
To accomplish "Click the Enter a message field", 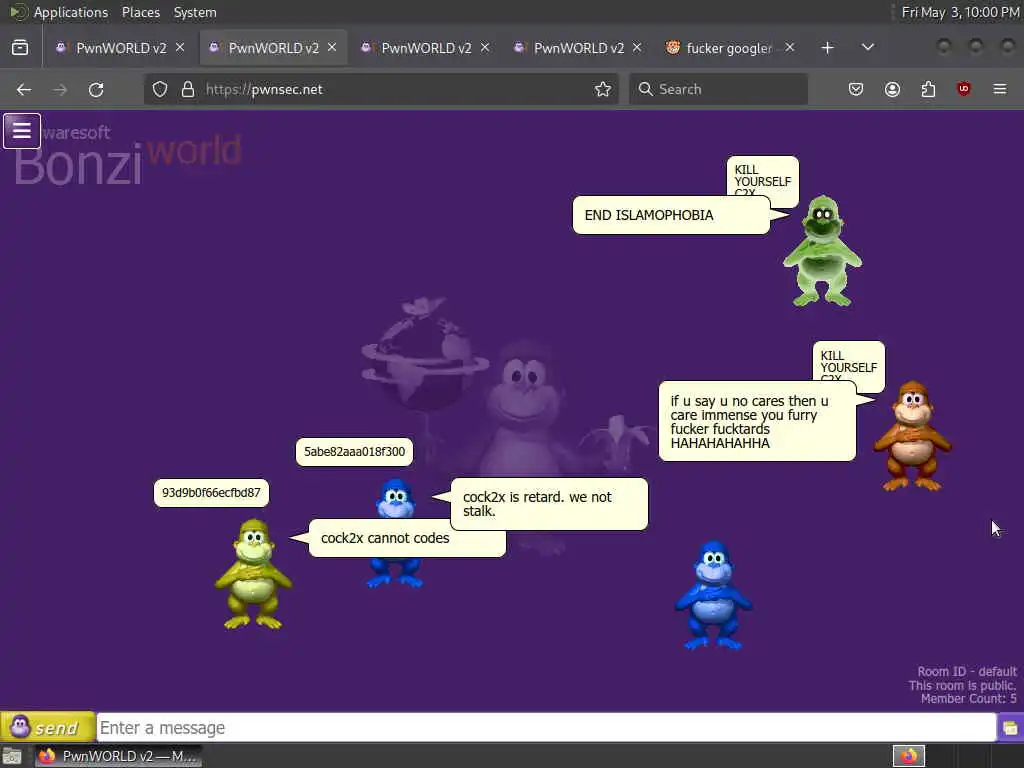I will click(547, 728).
